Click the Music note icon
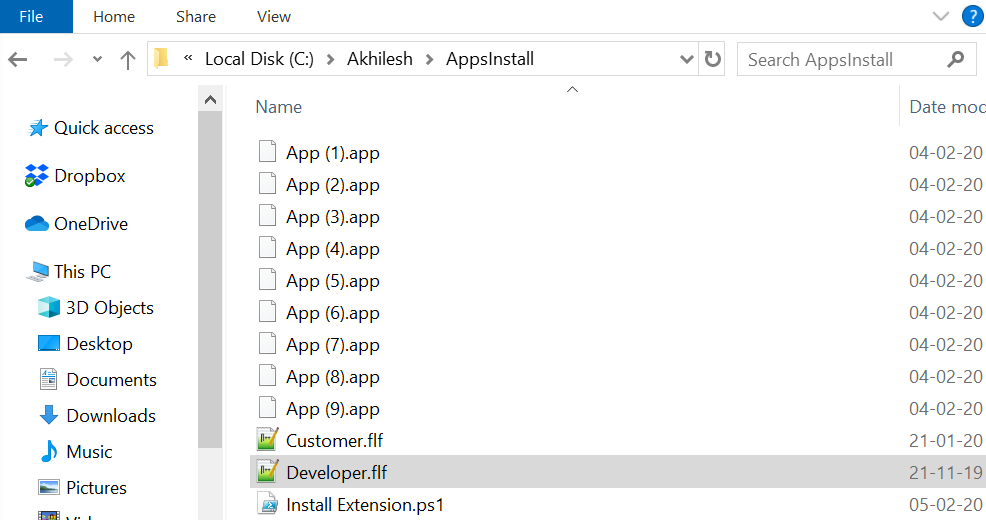This screenshot has height=520, width=986. 49,452
